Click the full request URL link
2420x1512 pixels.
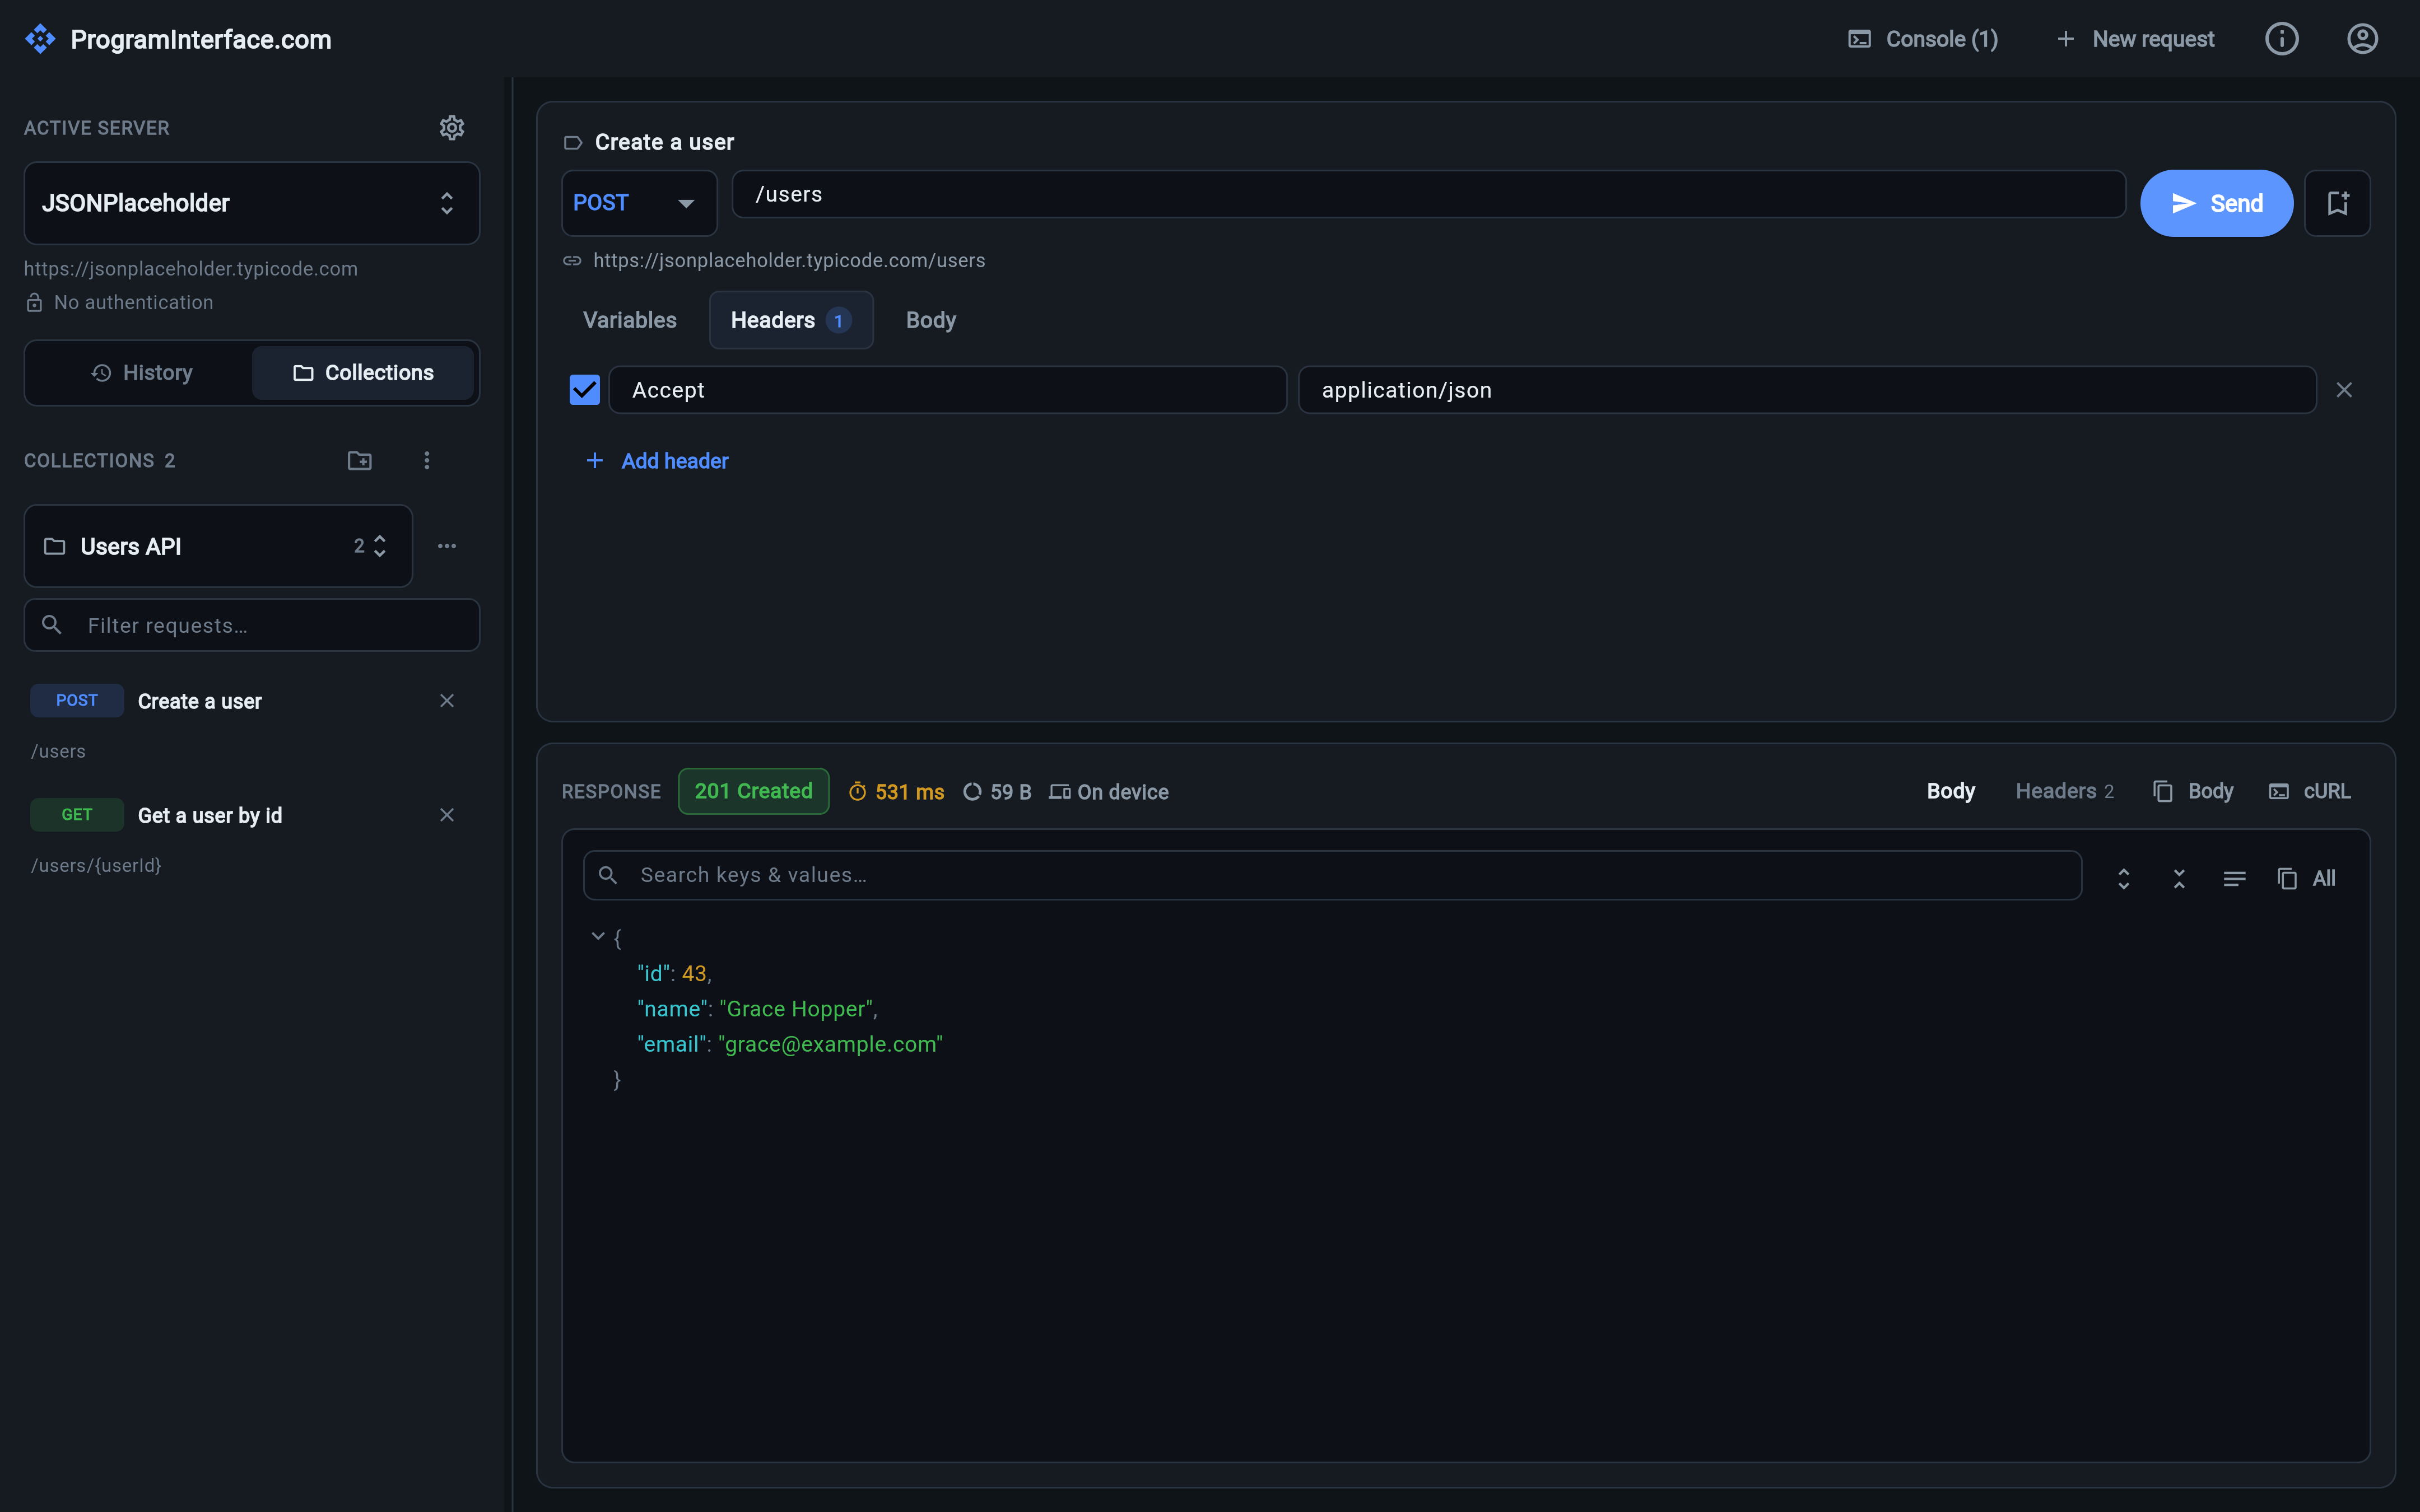click(x=789, y=260)
